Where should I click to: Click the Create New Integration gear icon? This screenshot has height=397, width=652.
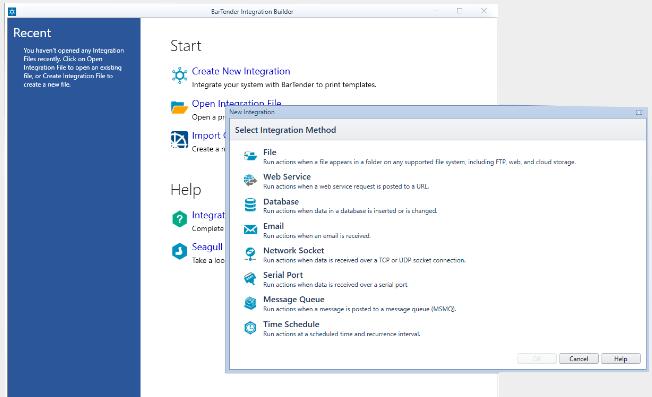[x=179, y=75]
